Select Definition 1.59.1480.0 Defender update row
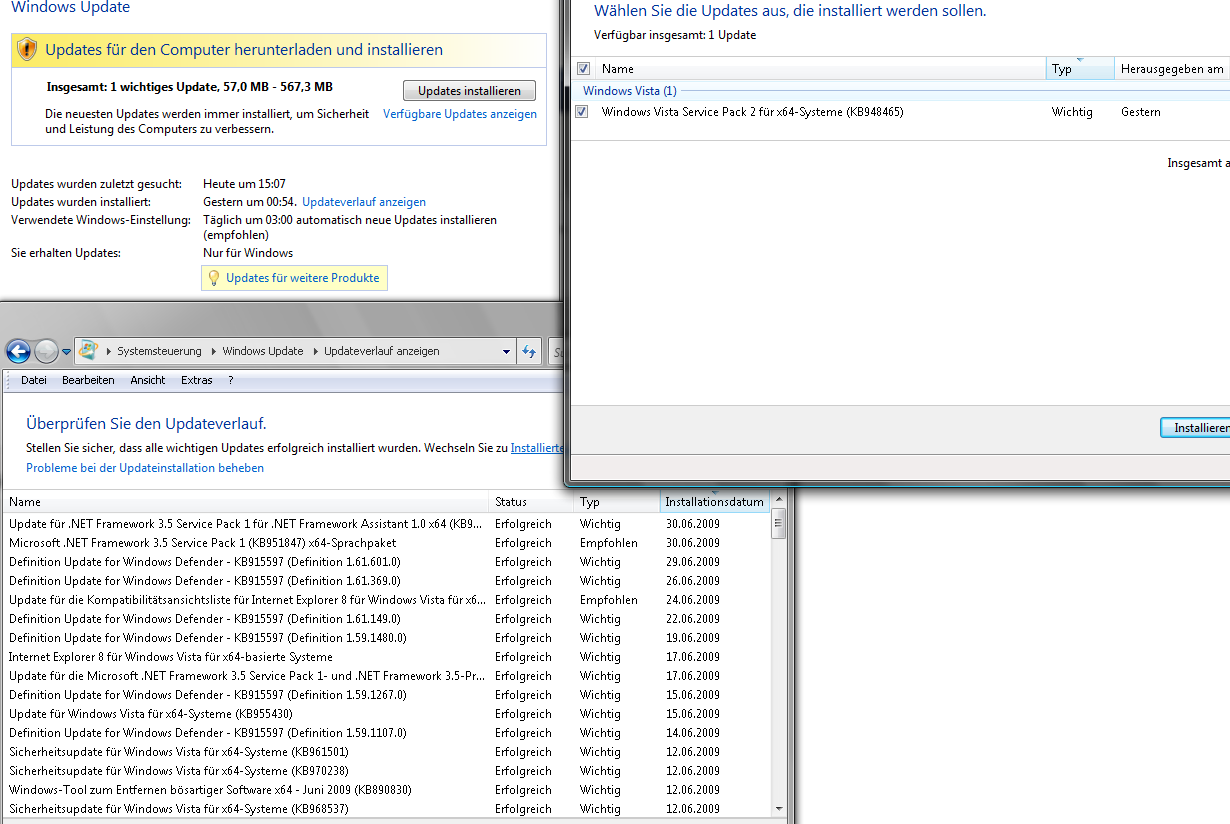Image resolution: width=1230 pixels, height=824 pixels. [x=387, y=638]
